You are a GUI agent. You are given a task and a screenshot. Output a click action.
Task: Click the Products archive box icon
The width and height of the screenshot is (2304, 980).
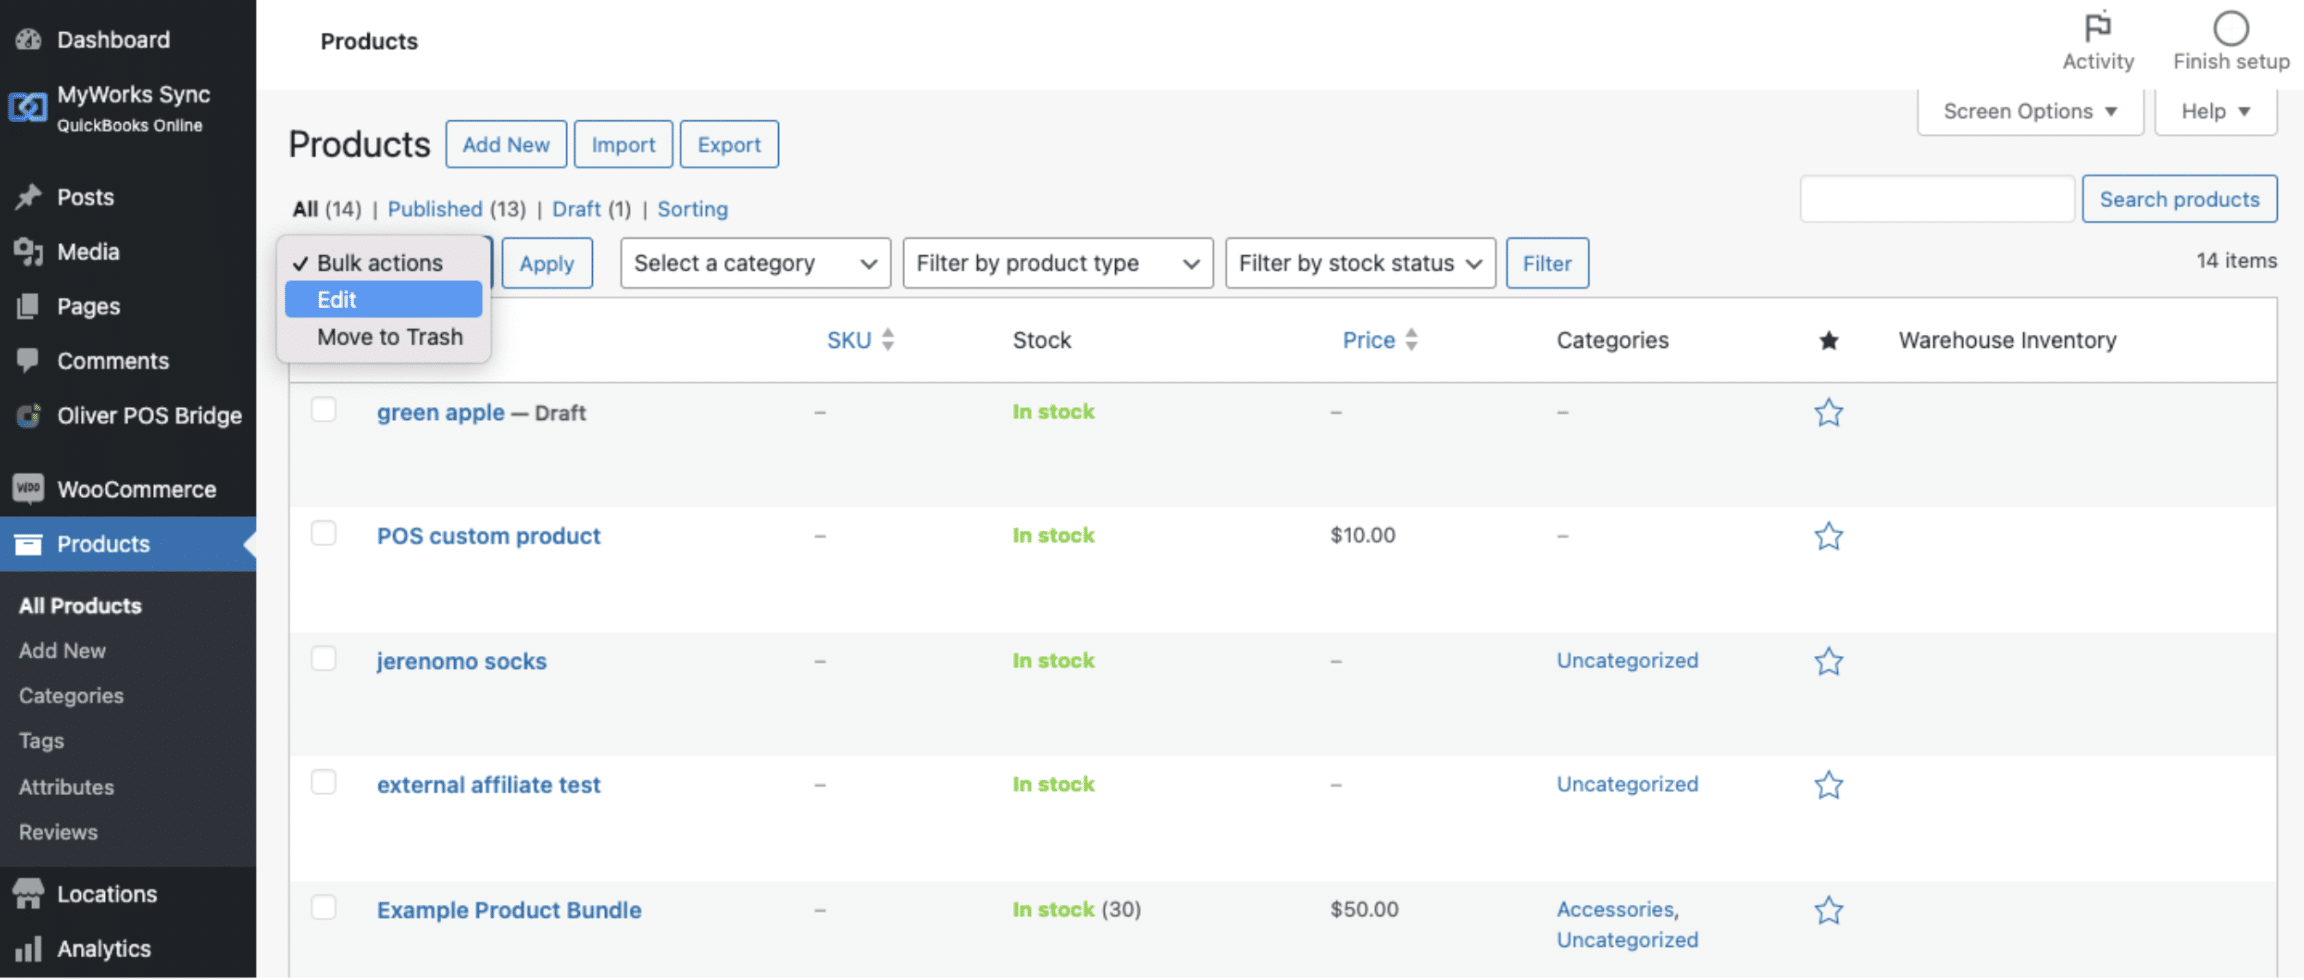coord(28,544)
